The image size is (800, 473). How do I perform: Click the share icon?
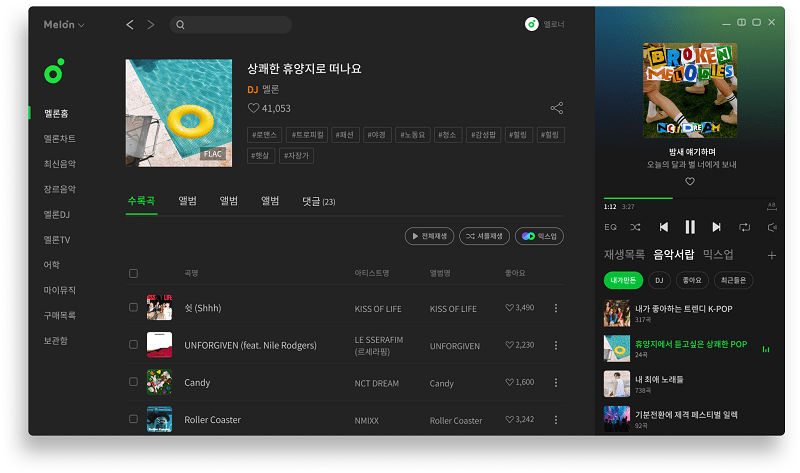(x=557, y=108)
